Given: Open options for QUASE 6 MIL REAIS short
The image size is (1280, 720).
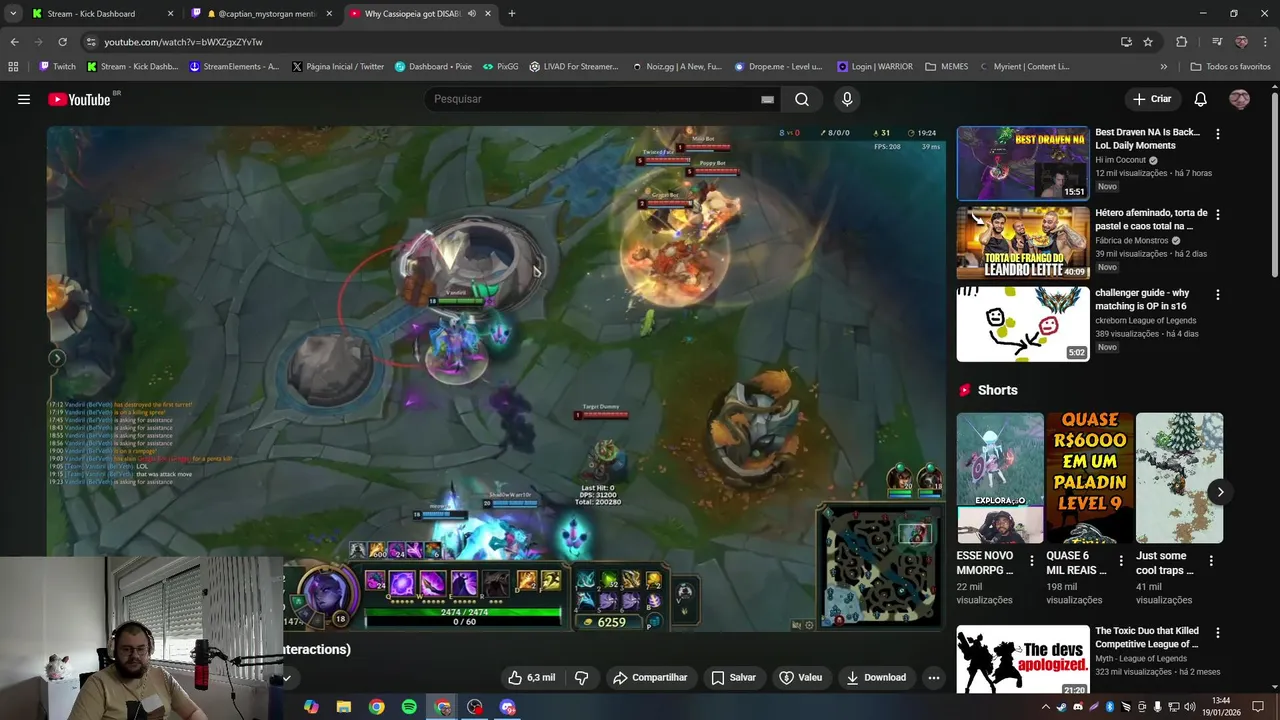Looking at the screenshot, I should click(1121, 562).
